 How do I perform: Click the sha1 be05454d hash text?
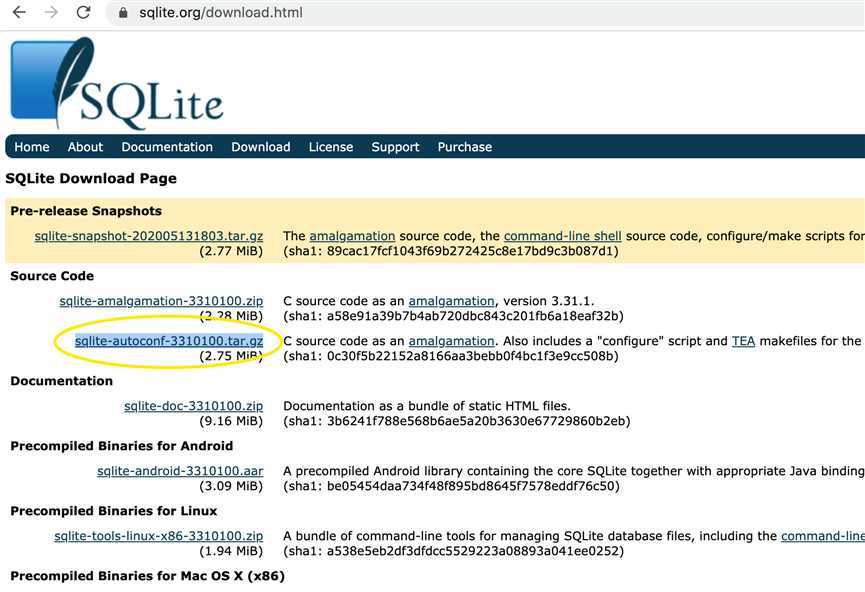pyautogui.click(x=451, y=486)
